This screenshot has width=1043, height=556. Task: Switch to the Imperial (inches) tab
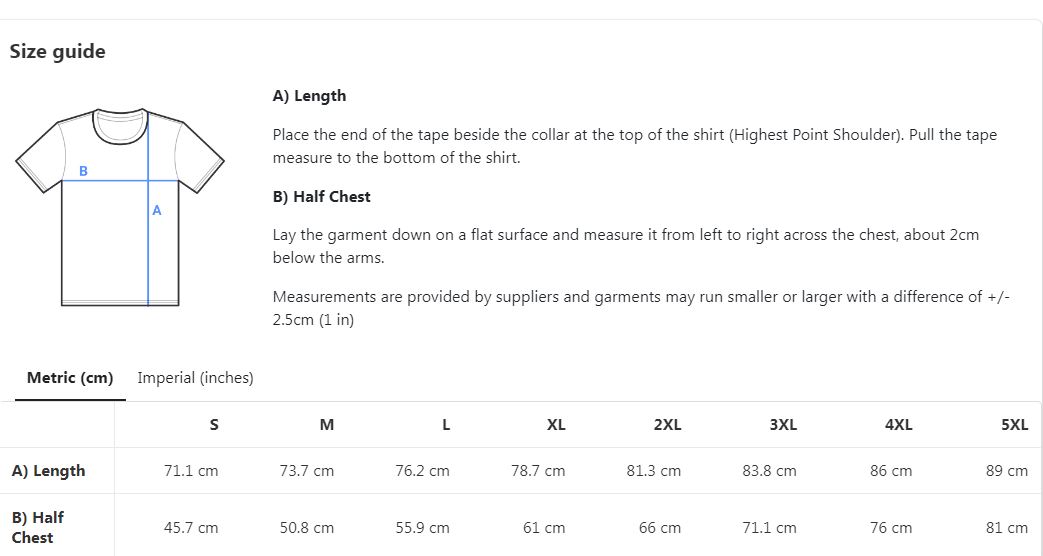195,378
